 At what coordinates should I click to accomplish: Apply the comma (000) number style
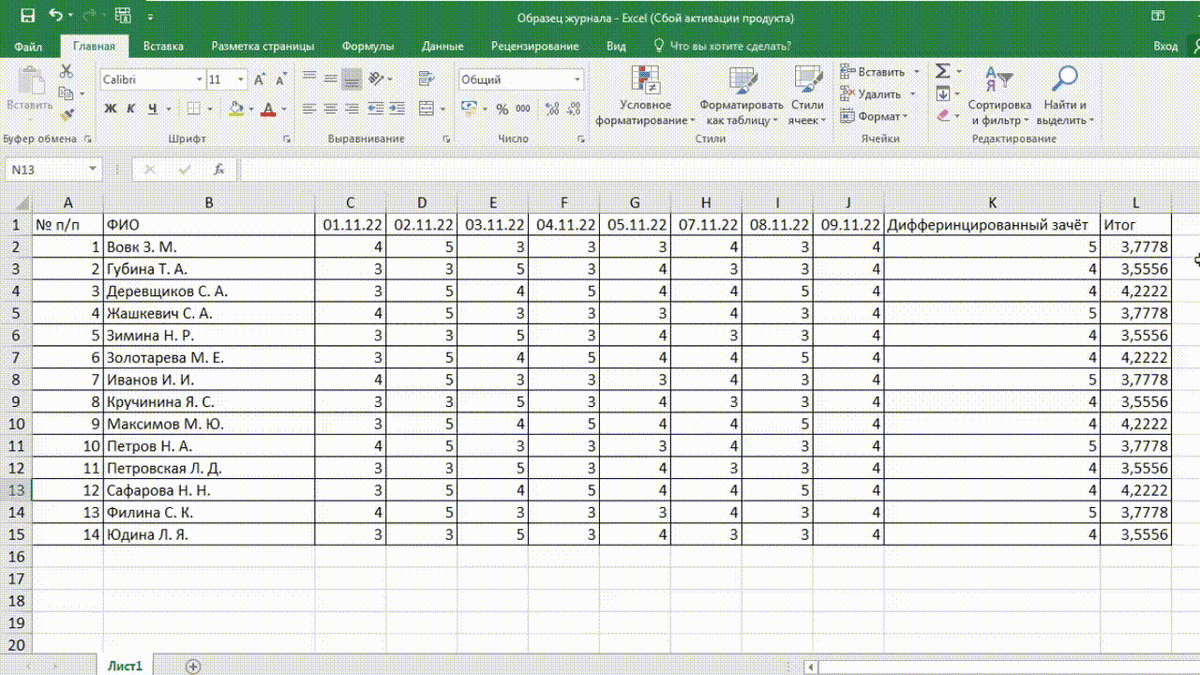point(524,109)
